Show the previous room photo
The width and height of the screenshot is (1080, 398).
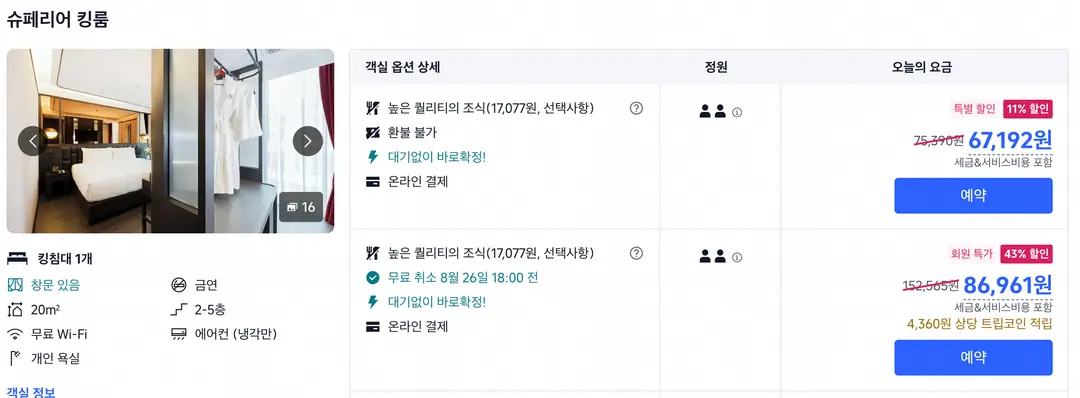click(32, 141)
